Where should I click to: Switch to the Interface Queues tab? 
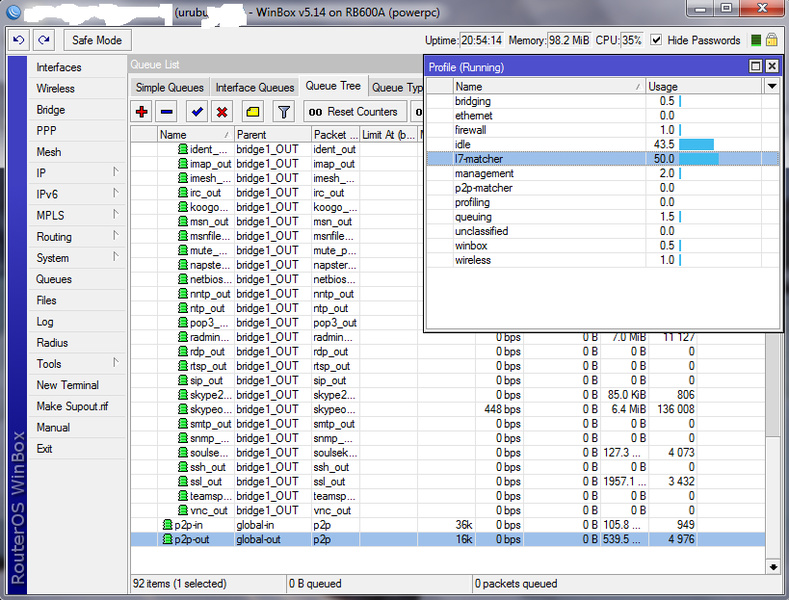(254, 88)
